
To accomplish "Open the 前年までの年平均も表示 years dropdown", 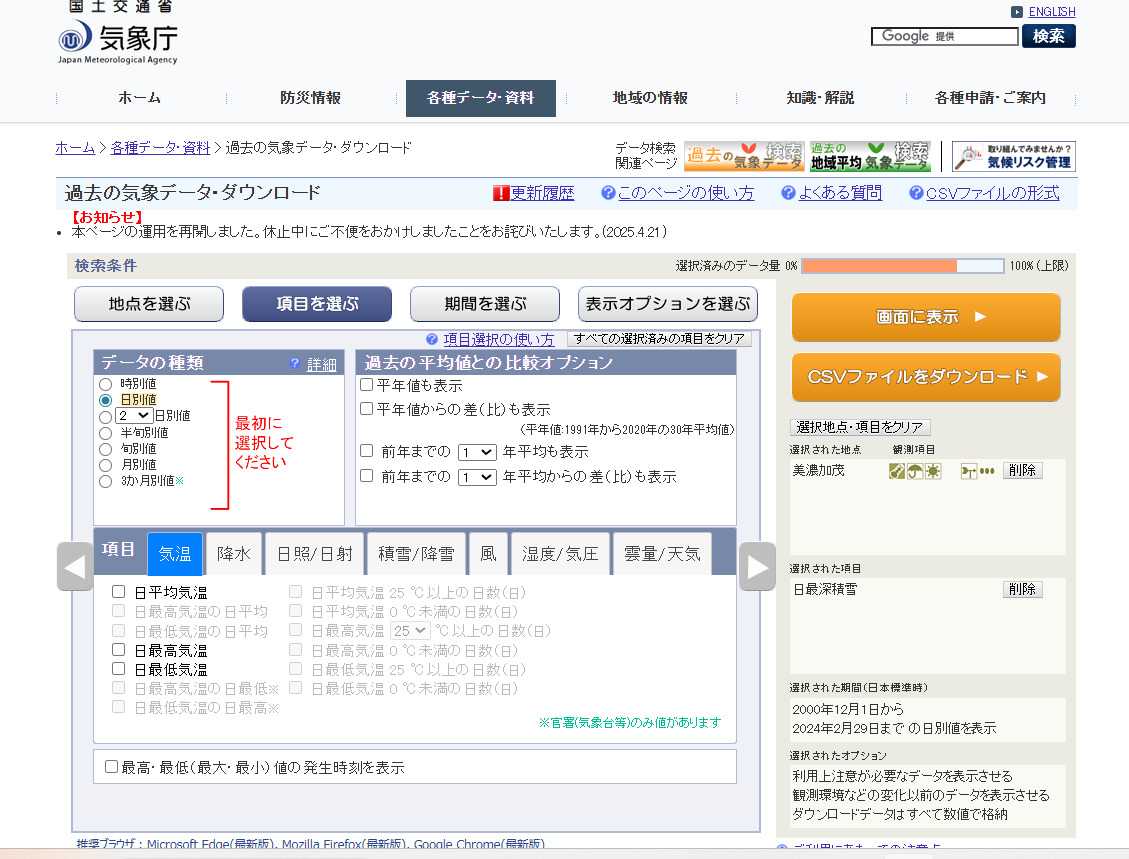I will point(477,452).
